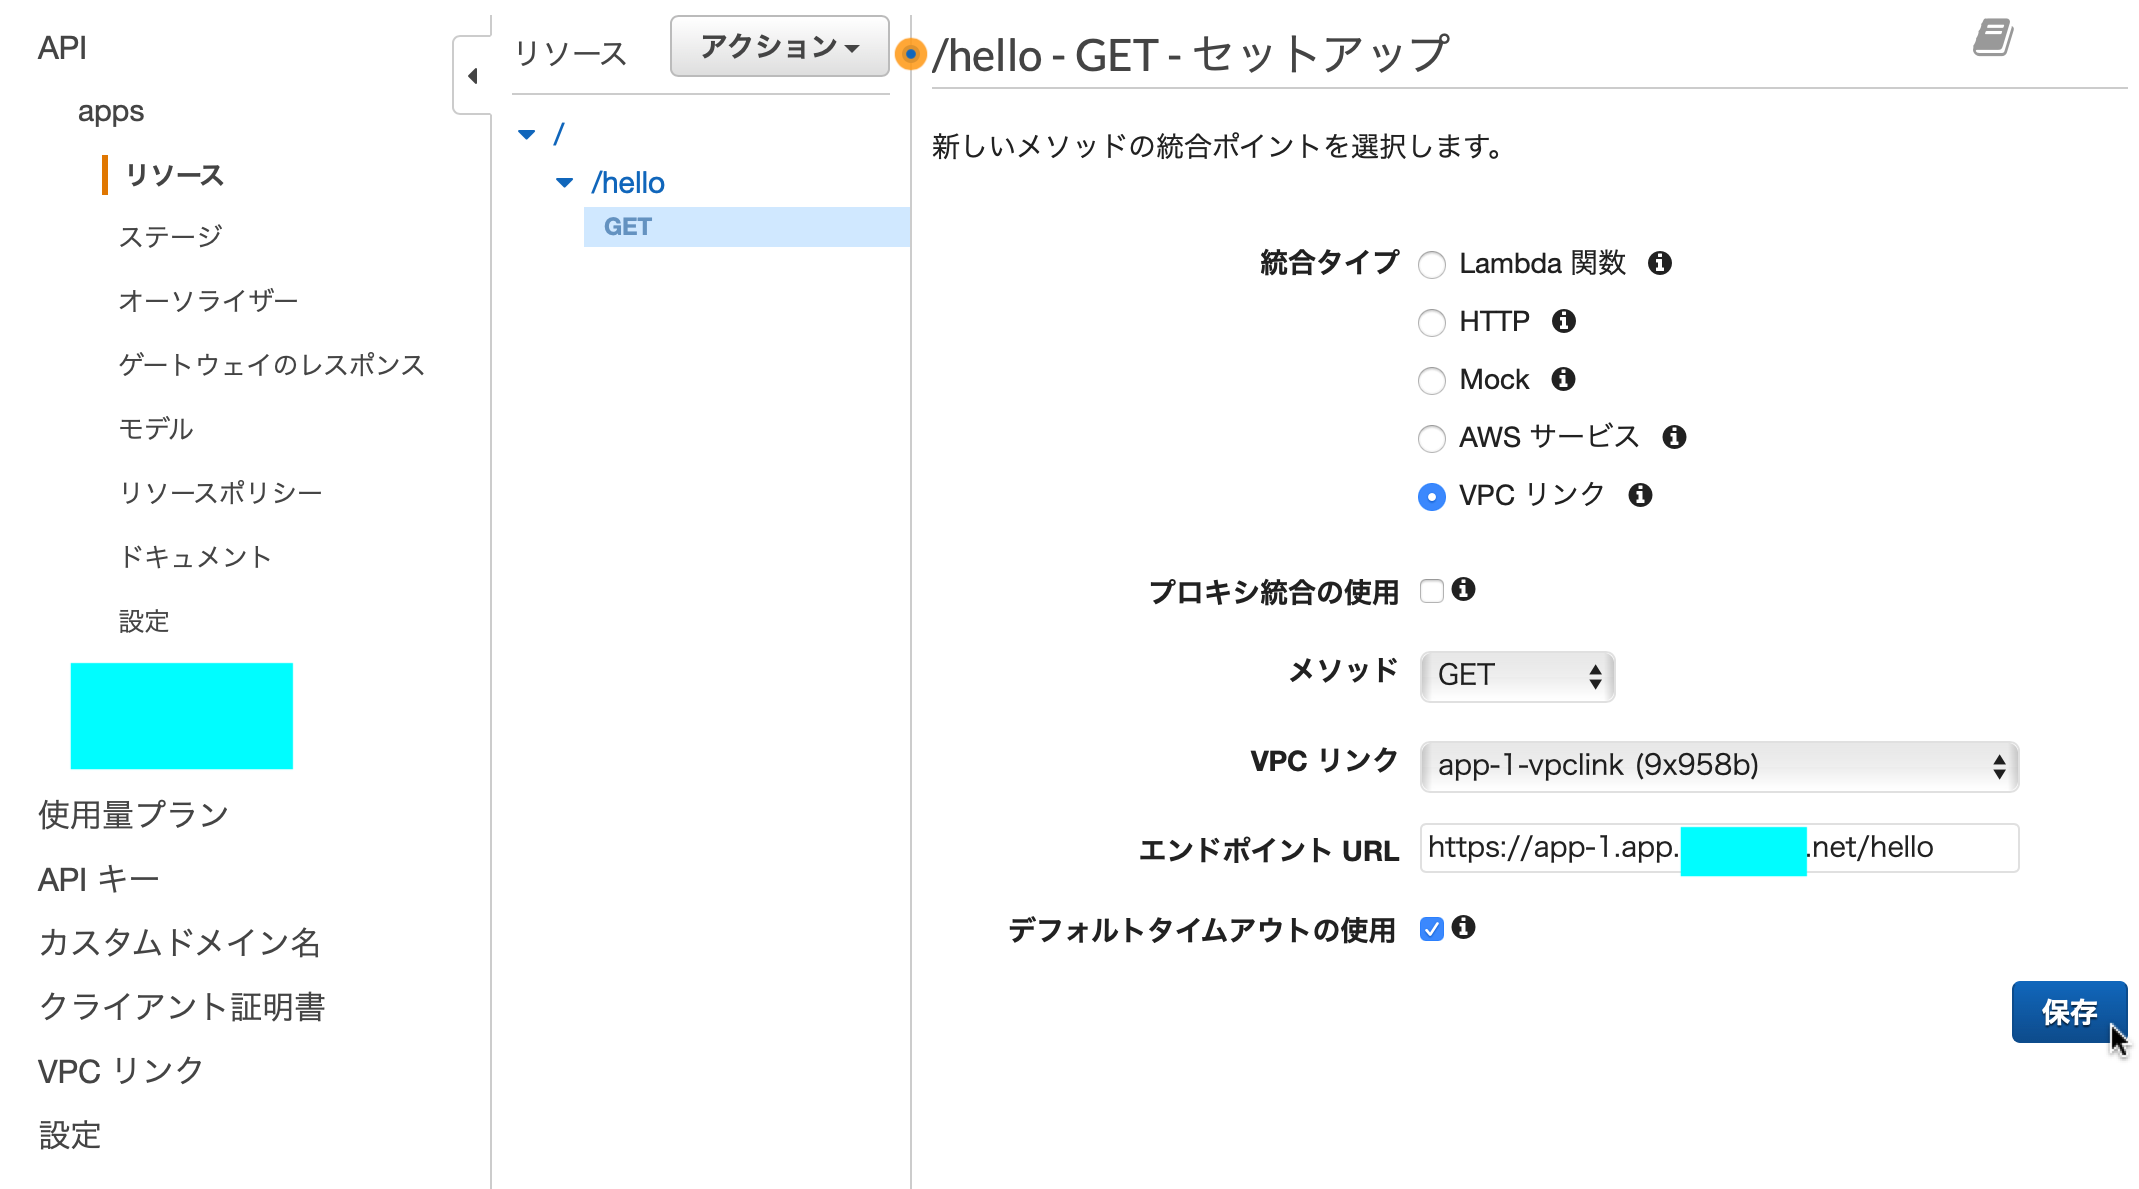Viewport: 2139px width, 1189px height.
Task: Click the info icon beside プロキシ統合の使用
Action: [1464, 590]
